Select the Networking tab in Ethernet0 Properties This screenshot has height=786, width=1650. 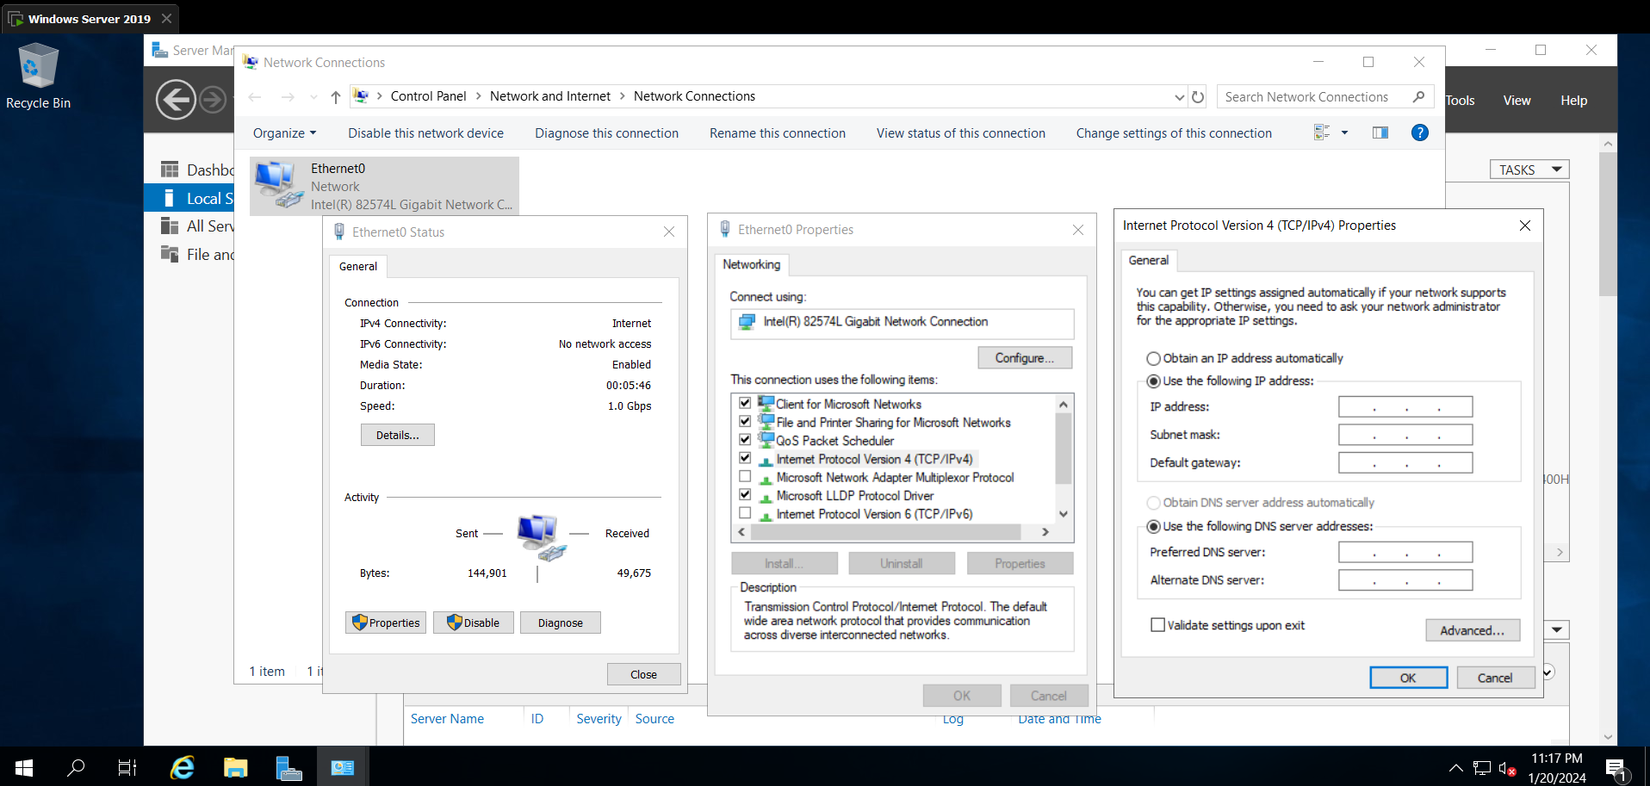pyautogui.click(x=752, y=265)
